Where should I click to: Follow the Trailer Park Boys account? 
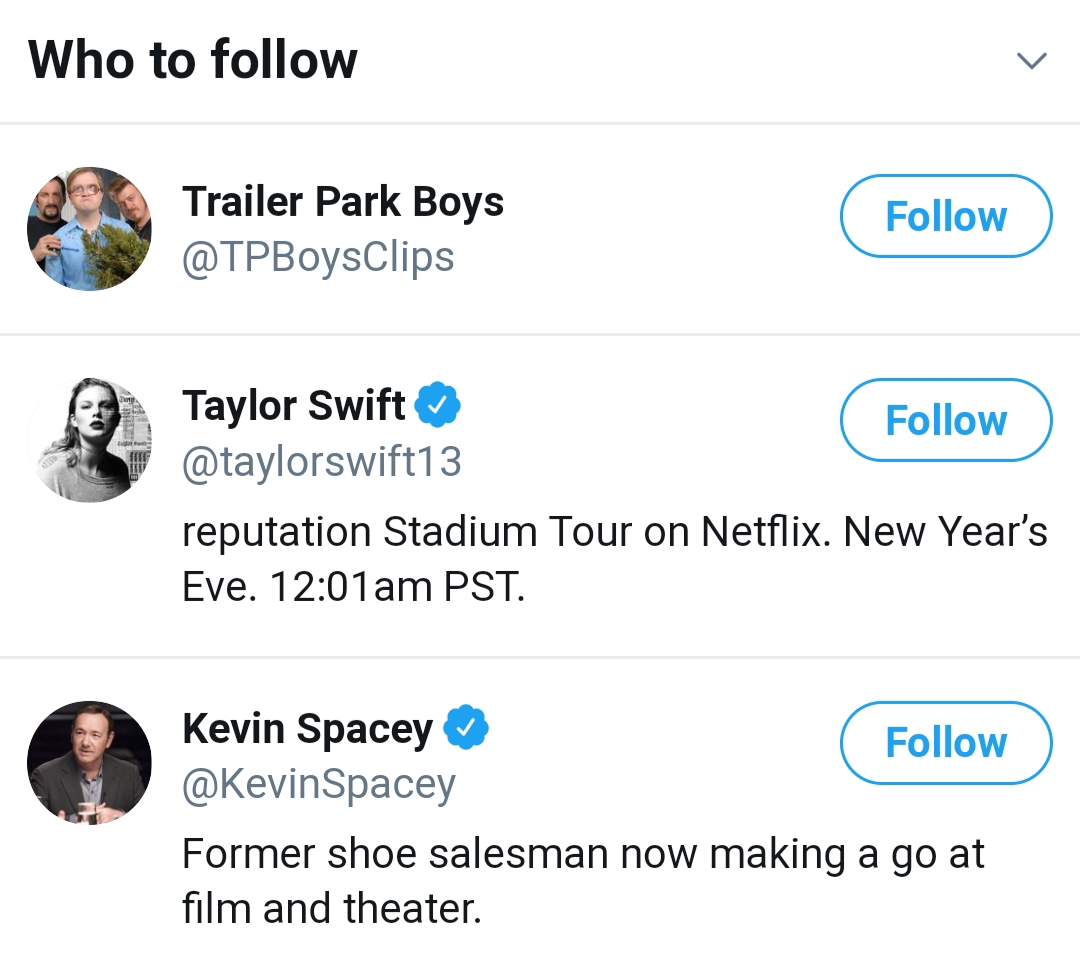pyautogui.click(x=946, y=216)
